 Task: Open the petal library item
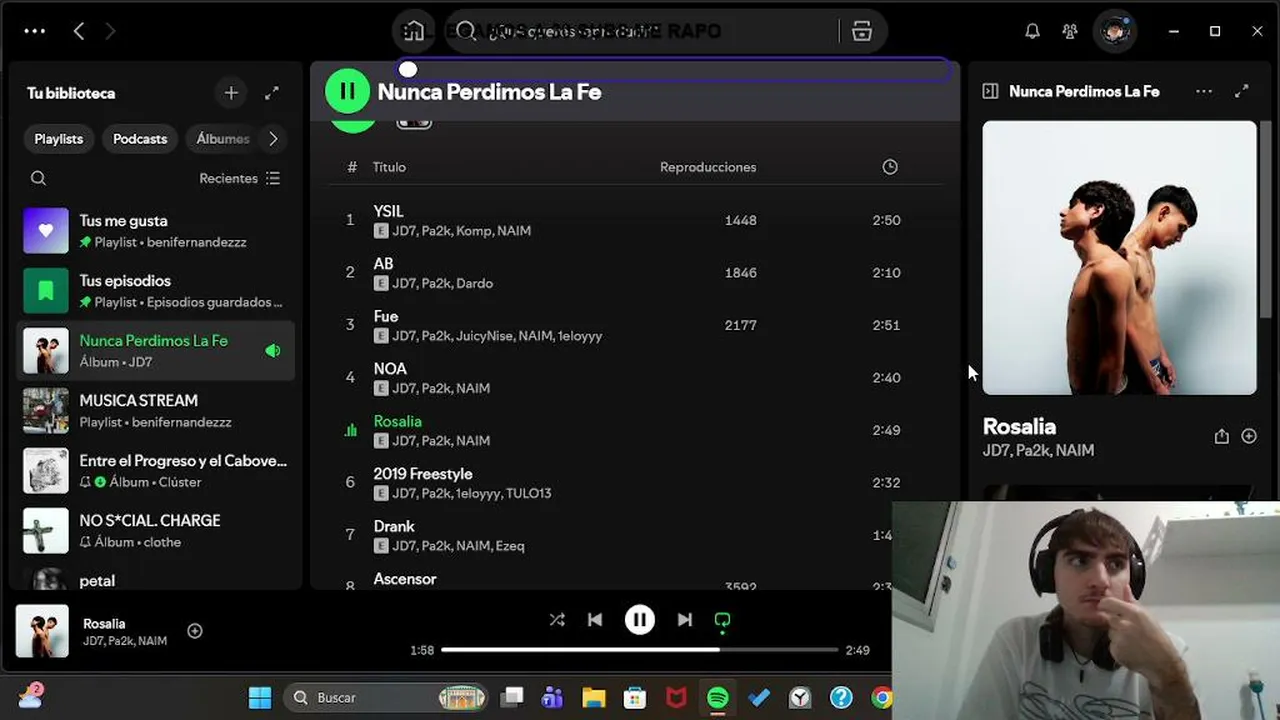(156, 579)
